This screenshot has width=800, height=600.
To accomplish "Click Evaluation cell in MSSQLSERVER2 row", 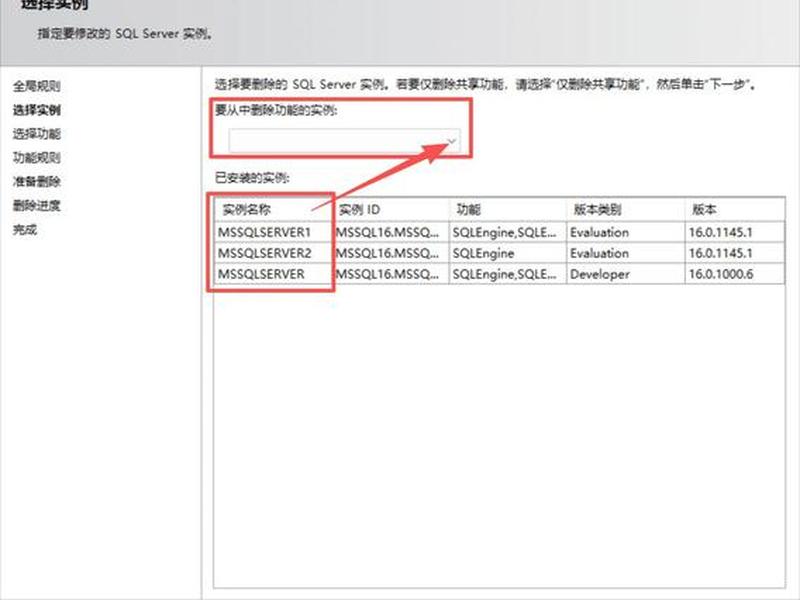I will click(626, 253).
